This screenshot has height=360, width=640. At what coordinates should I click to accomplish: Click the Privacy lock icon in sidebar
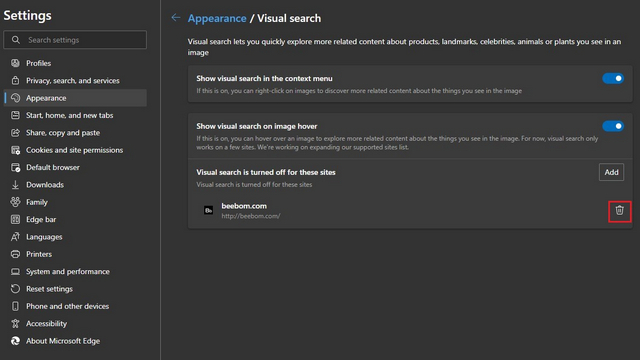click(x=16, y=80)
